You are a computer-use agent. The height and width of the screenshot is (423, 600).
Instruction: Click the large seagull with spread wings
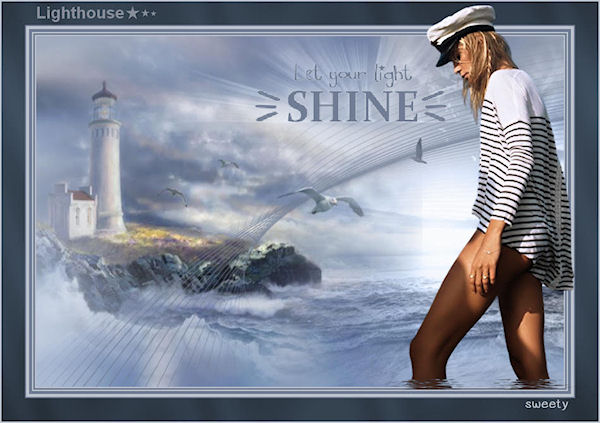[321, 201]
